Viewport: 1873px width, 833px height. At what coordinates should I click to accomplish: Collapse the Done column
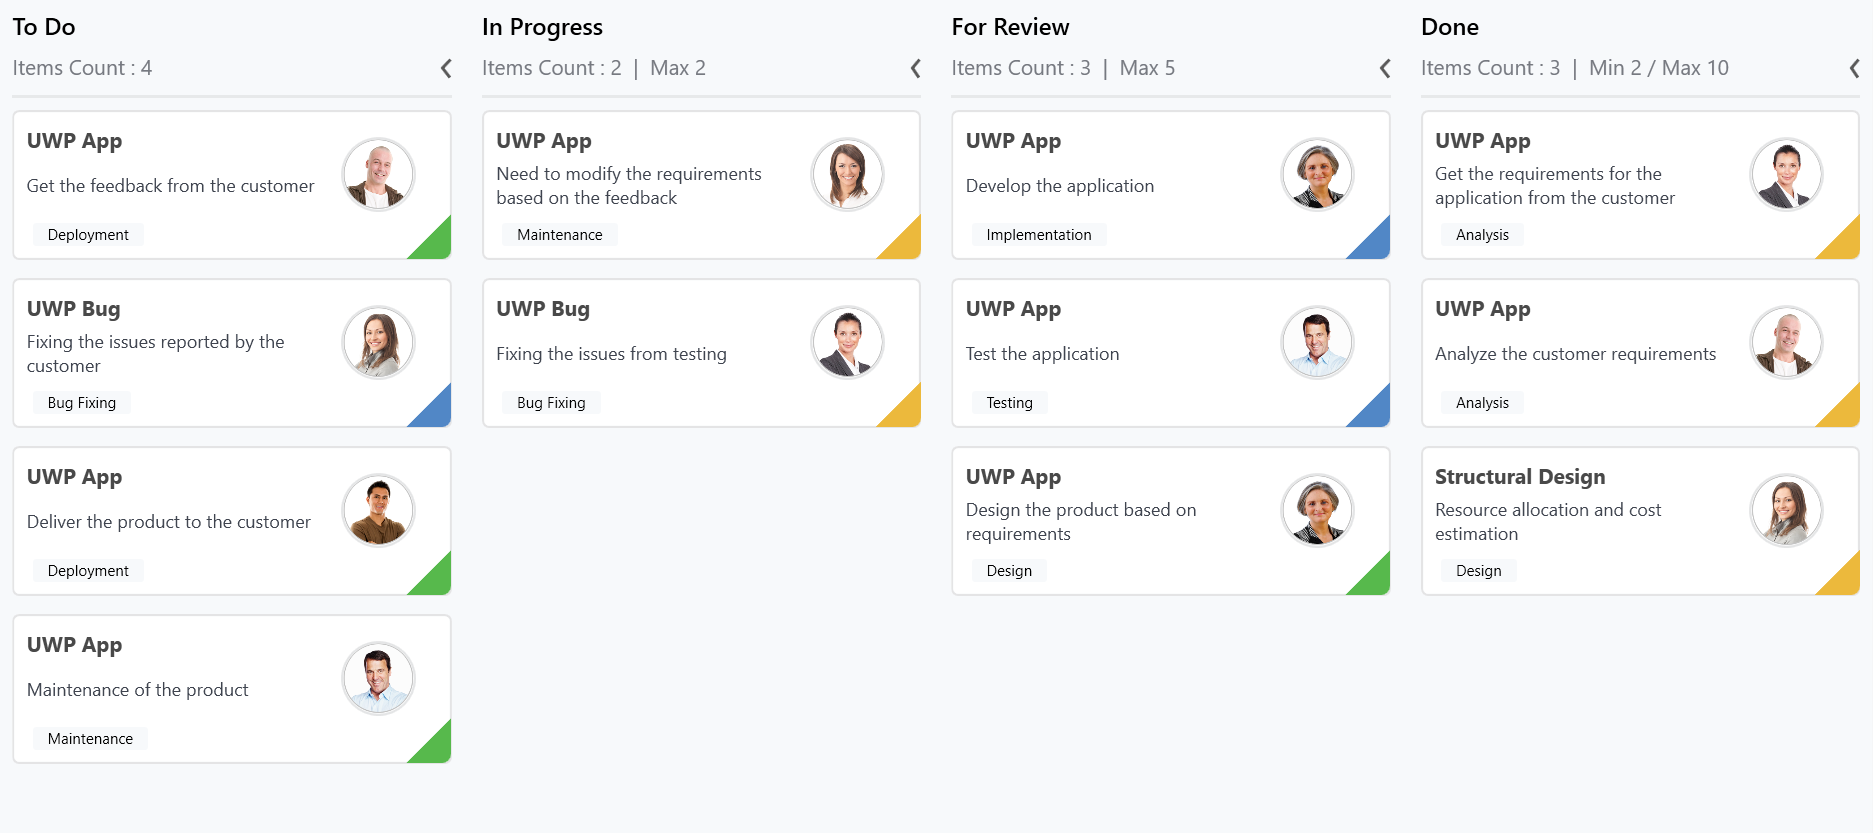tap(1854, 68)
